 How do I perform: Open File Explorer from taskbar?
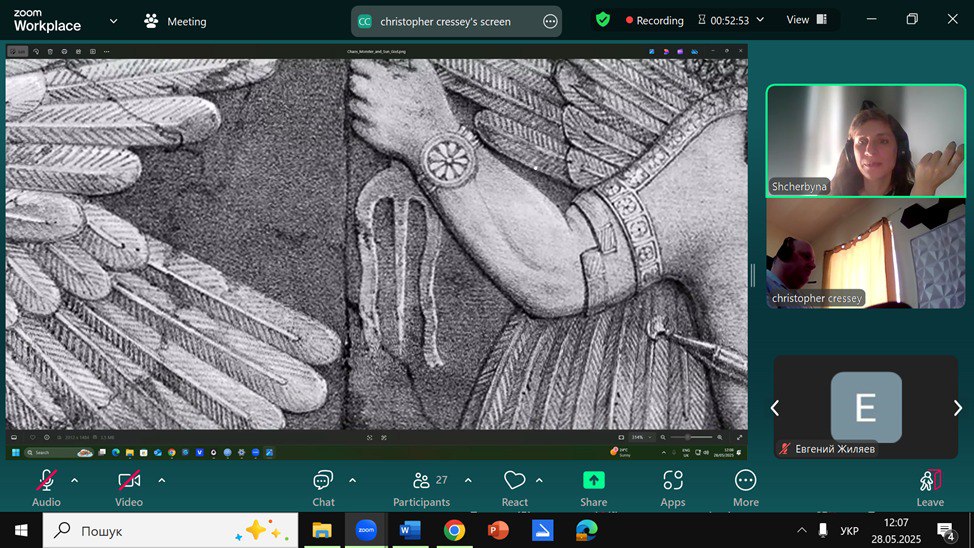click(x=322, y=531)
